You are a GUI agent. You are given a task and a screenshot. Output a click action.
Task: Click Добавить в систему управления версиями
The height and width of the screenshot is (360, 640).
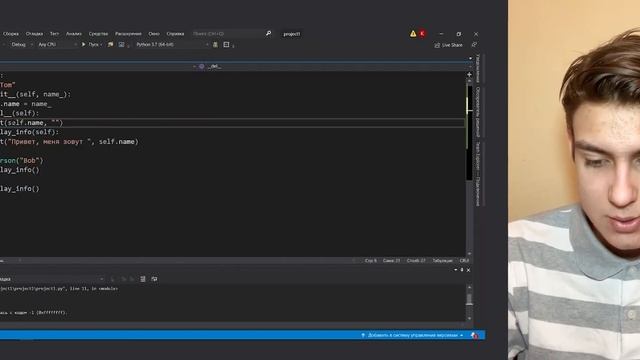413,335
